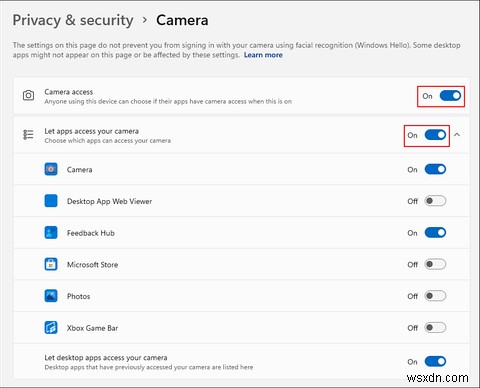Click the Photos app icon
Image resolution: width=480 pixels, height=388 pixels.
[51, 296]
